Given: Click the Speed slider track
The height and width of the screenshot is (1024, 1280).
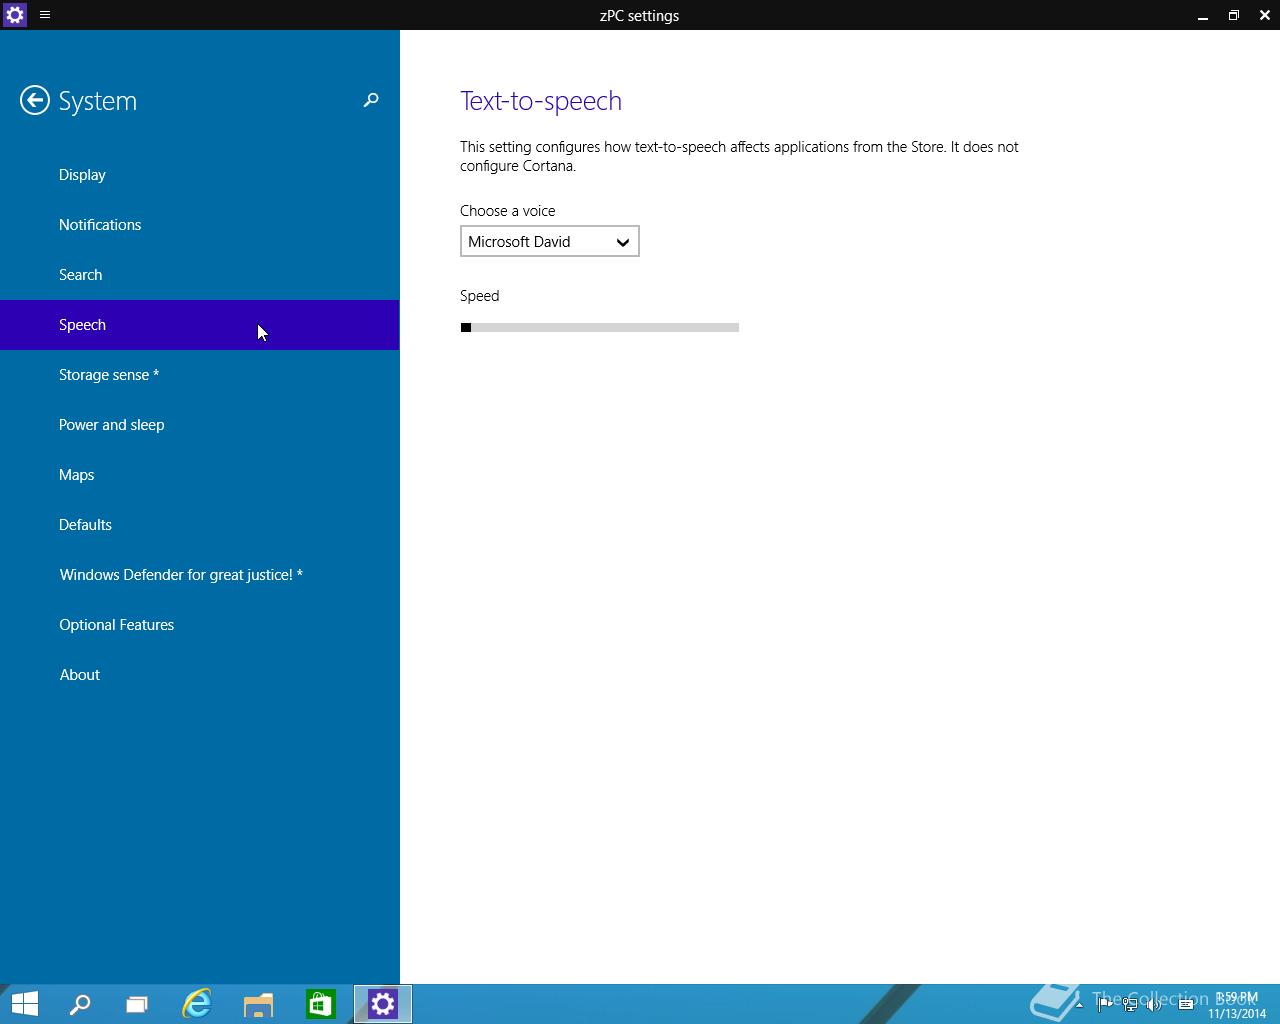Looking at the screenshot, I should pyautogui.click(x=600, y=327).
